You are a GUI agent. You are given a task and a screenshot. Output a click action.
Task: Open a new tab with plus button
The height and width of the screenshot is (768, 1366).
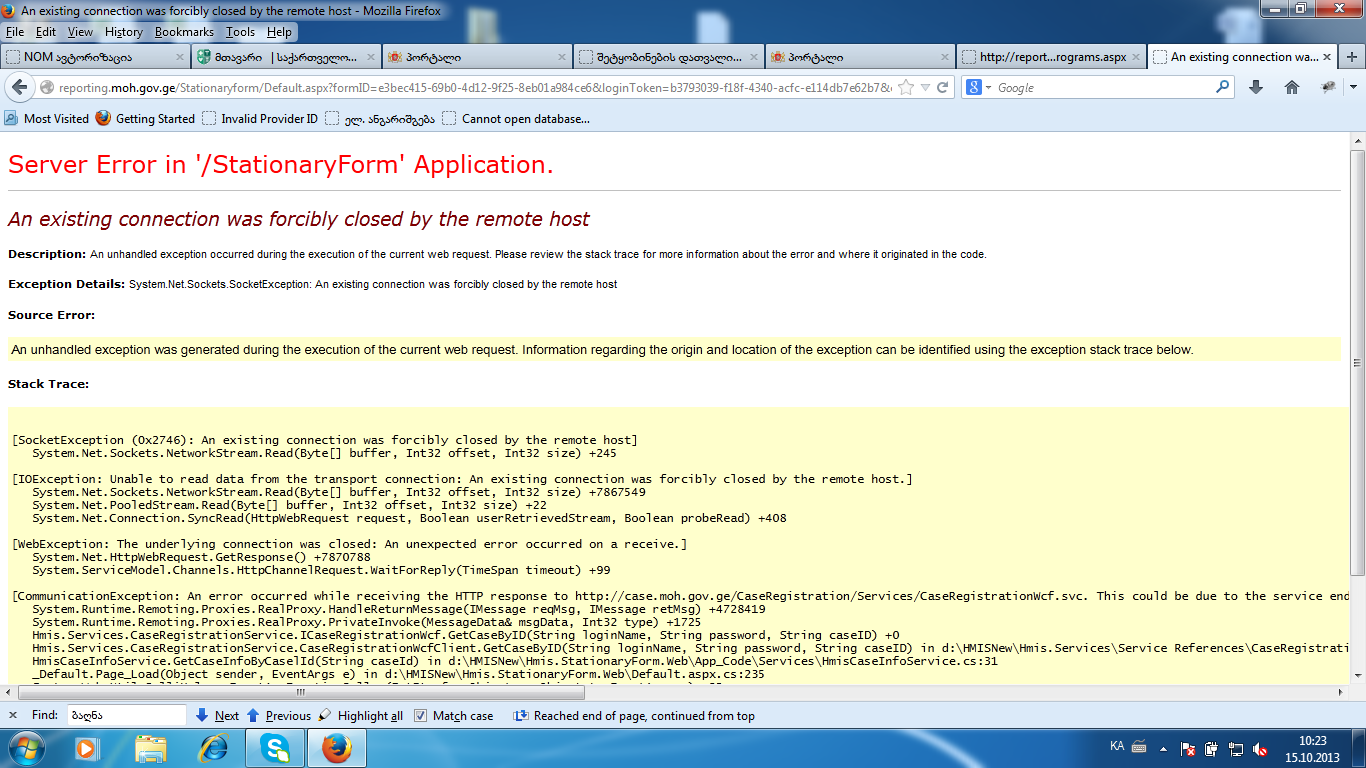(1353, 57)
